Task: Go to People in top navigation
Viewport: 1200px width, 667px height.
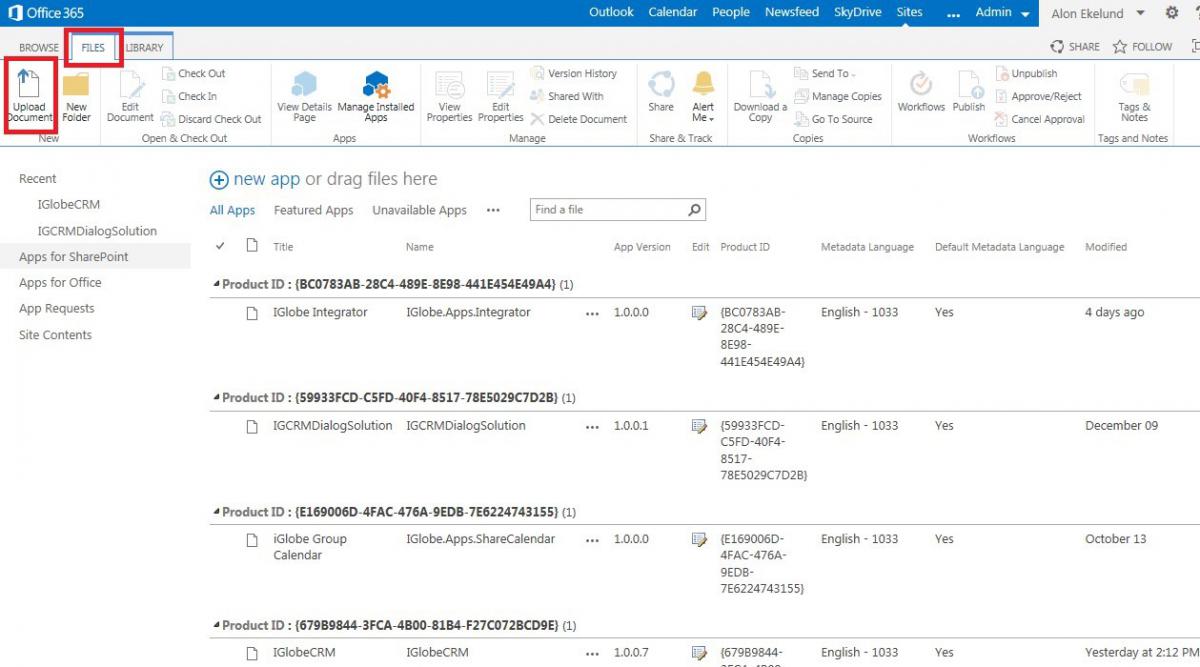Action: 731,12
